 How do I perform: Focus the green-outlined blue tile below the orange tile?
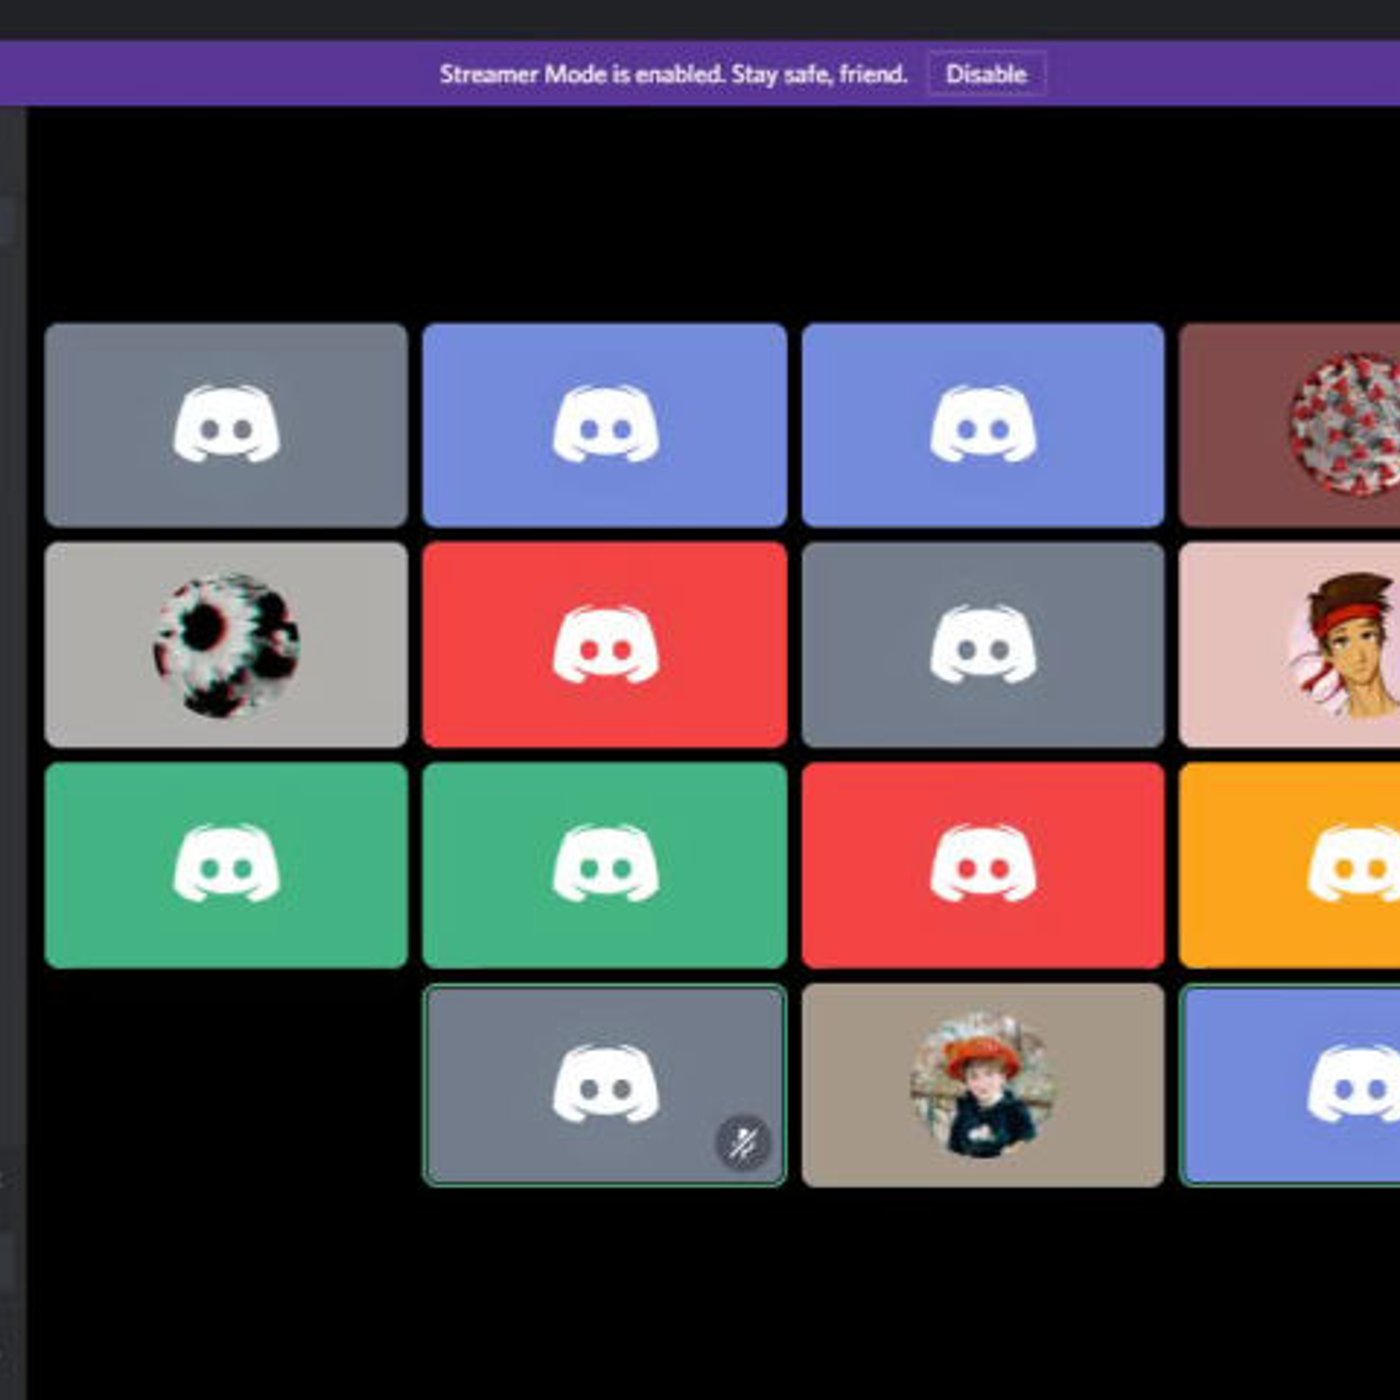click(x=1290, y=1086)
